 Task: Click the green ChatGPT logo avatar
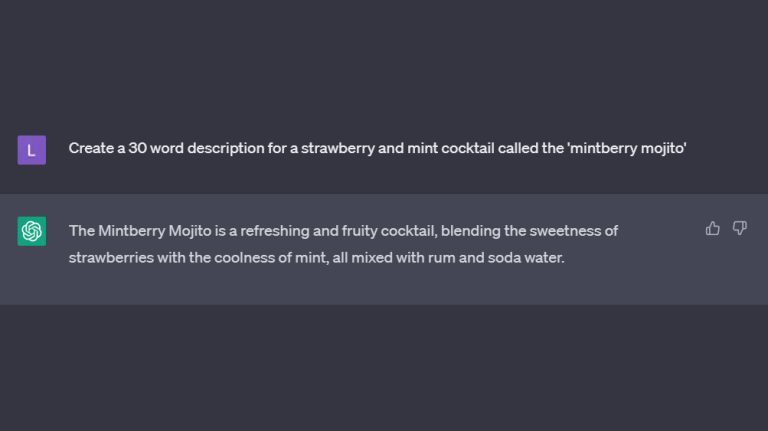tap(32, 231)
